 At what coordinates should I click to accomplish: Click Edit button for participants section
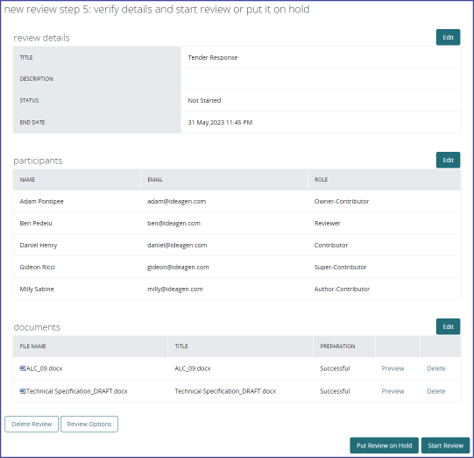(448, 160)
